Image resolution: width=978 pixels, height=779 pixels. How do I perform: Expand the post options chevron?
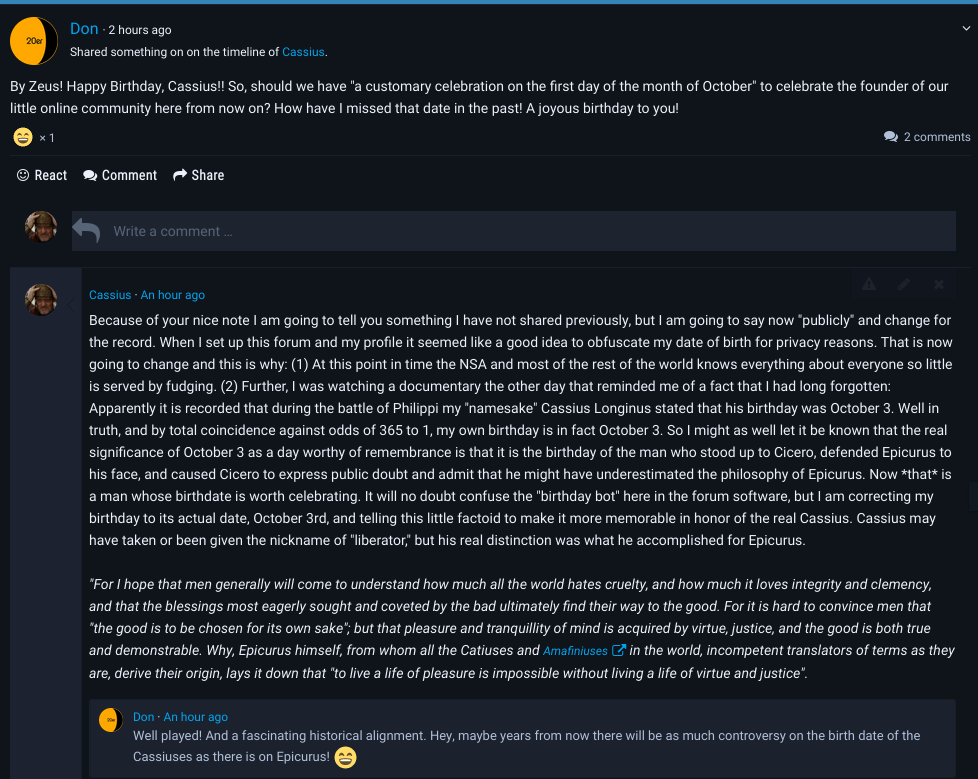coord(964,29)
